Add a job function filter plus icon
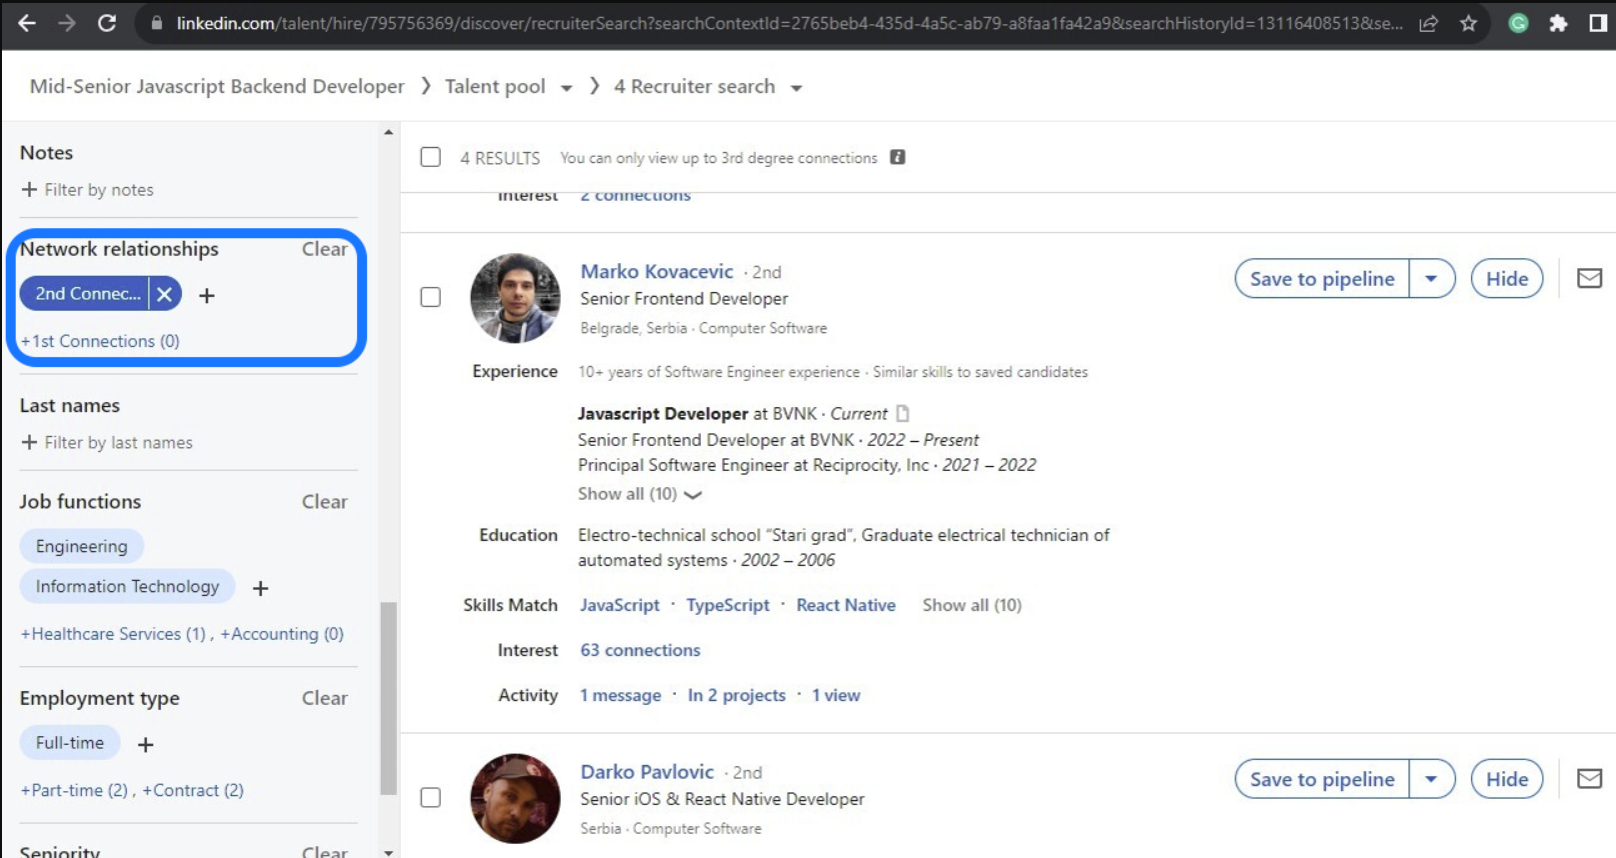The image size is (1616, 858). click(261, 588)
